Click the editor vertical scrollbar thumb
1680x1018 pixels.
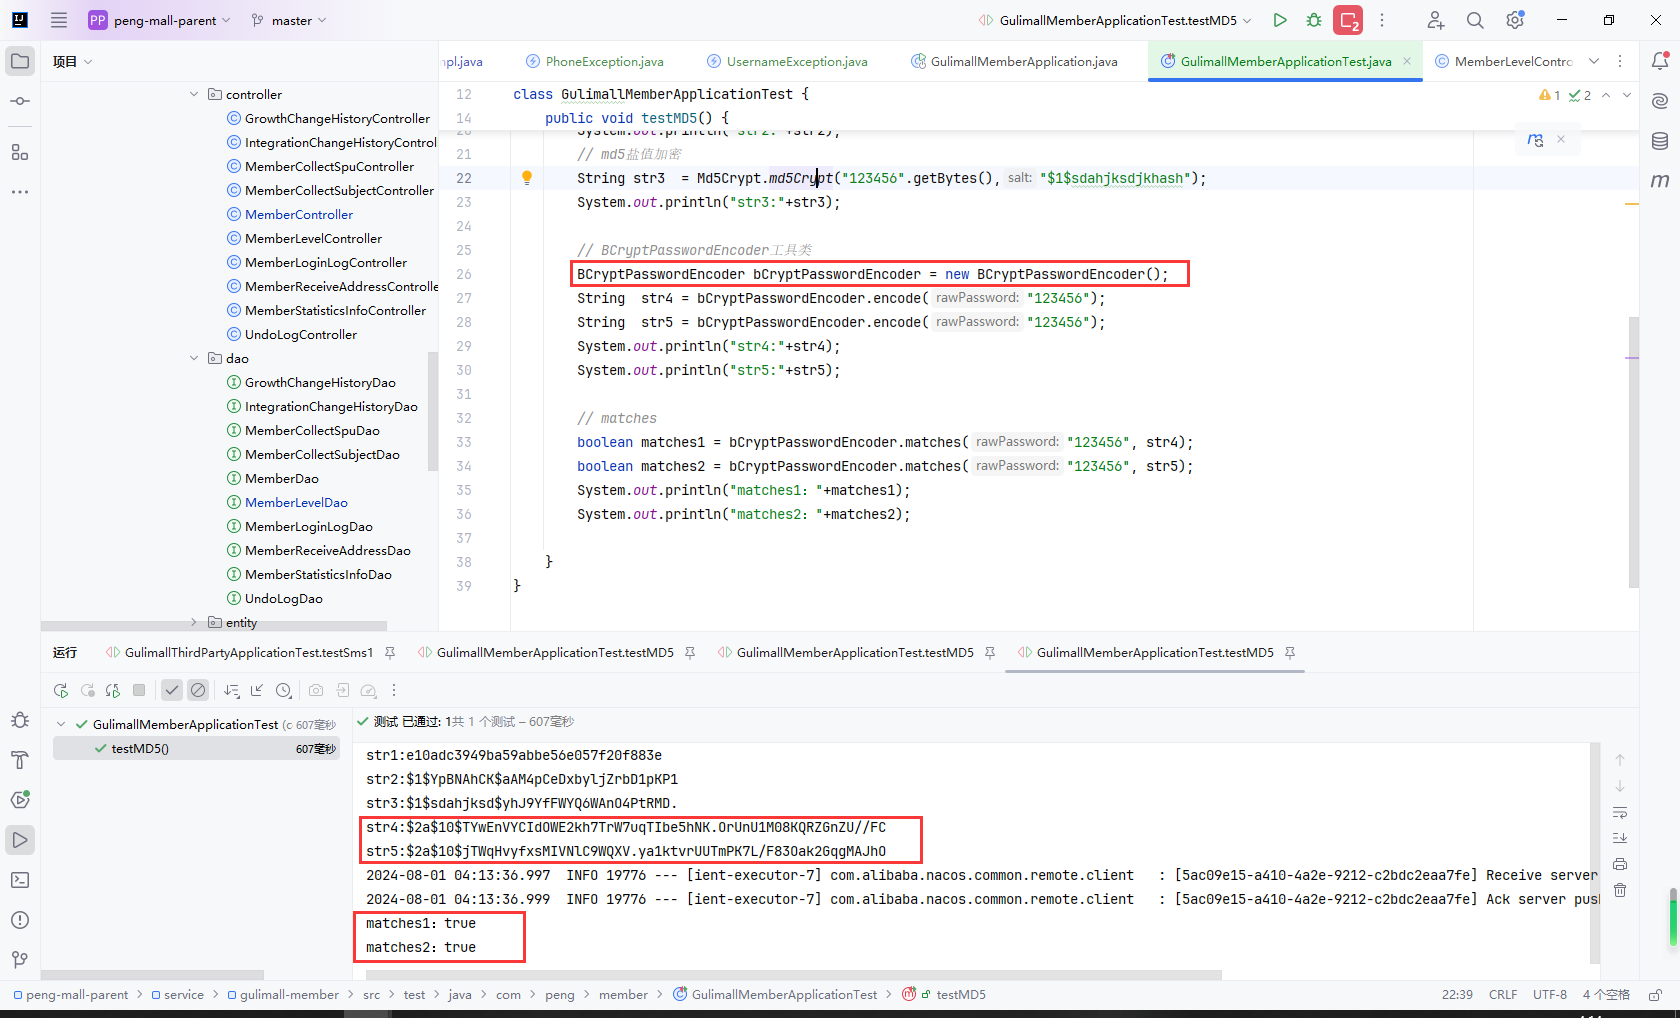click(x=1634, y=452)
